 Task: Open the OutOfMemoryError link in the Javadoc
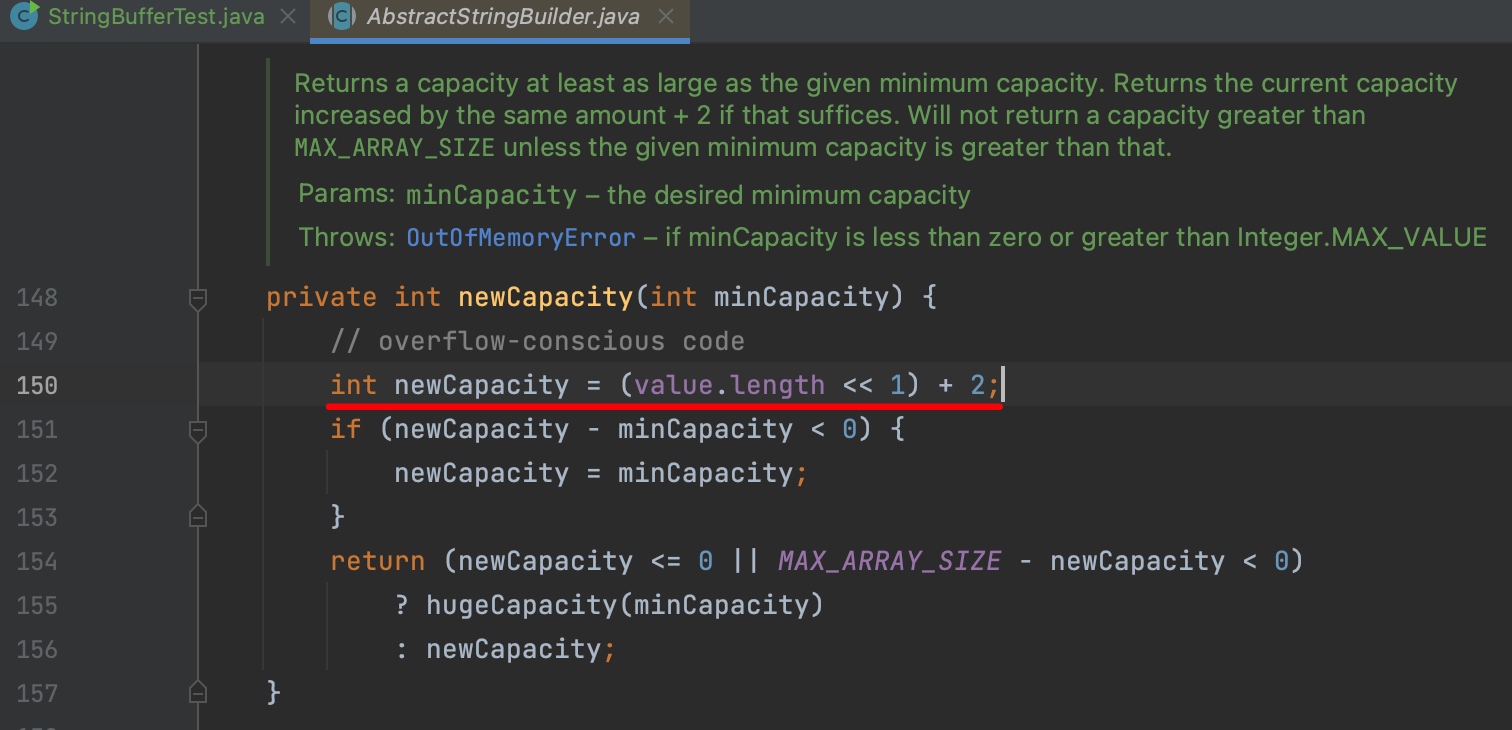pyautogui.click(x=521, y=238)
